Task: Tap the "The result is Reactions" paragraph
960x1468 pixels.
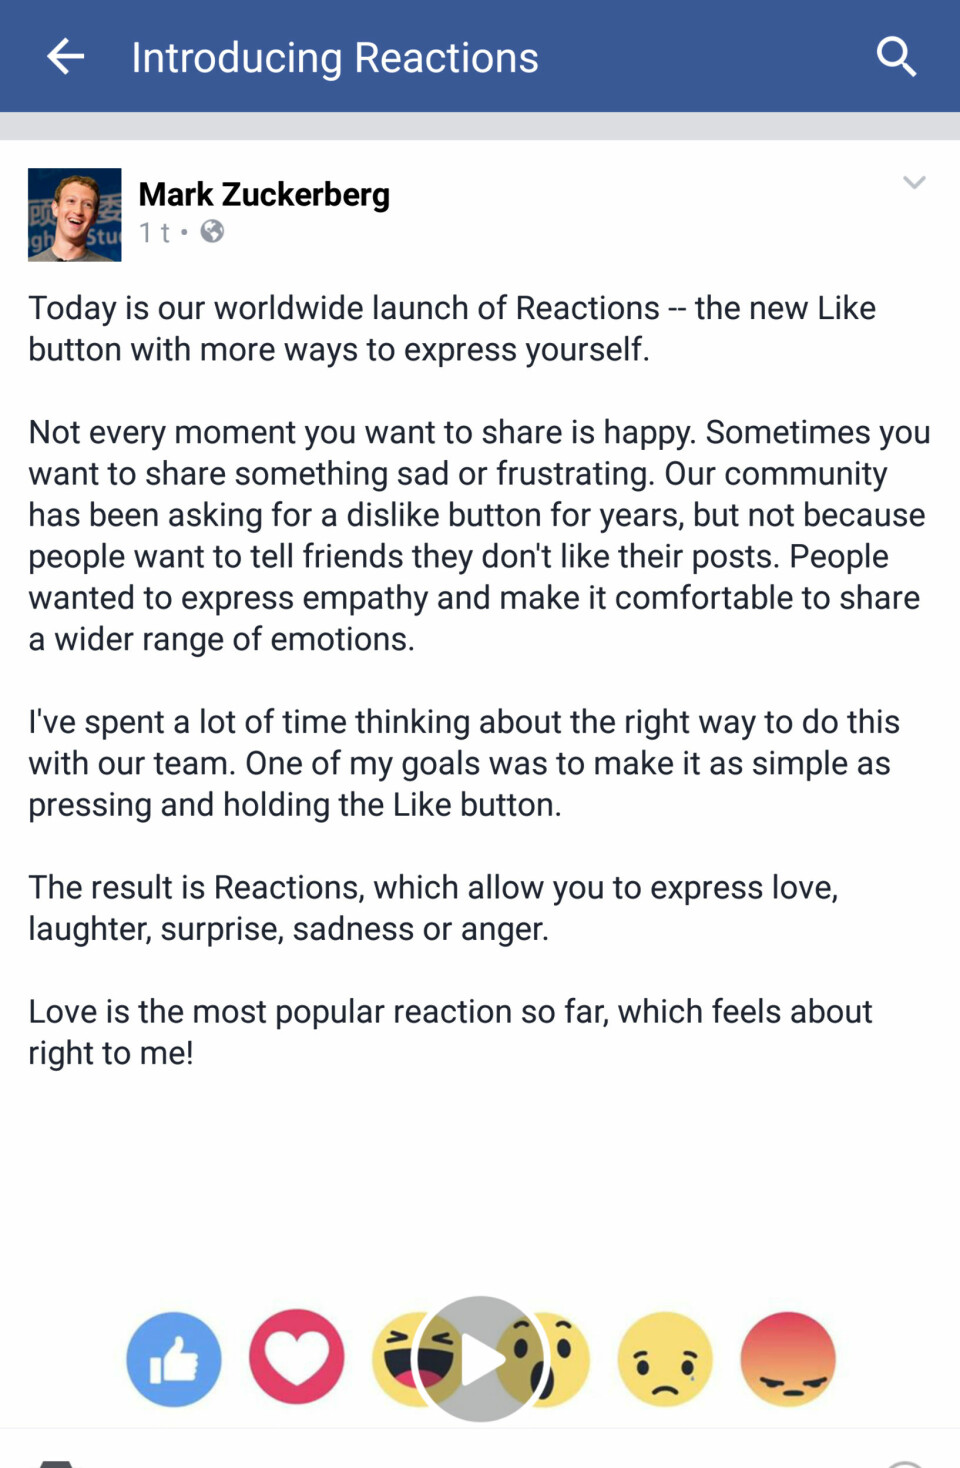Action: click(432, 908)
